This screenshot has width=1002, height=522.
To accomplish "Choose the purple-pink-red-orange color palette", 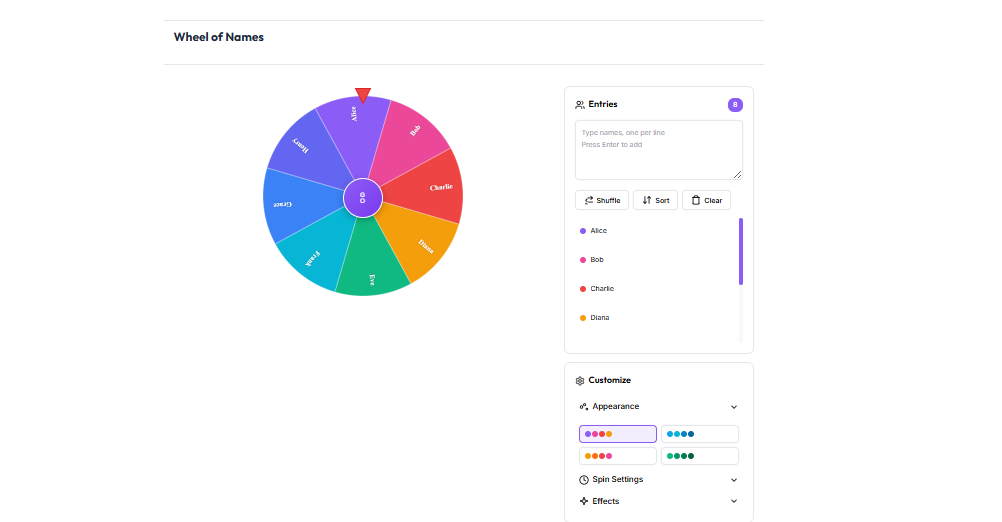I will click(618, 434).
